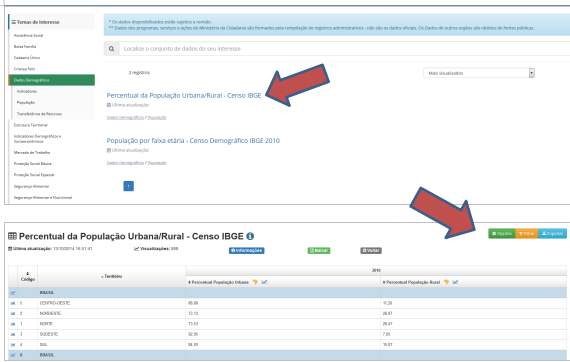Select the NORDESTE territory cell
570x362 pixels.
click(111, 313)
